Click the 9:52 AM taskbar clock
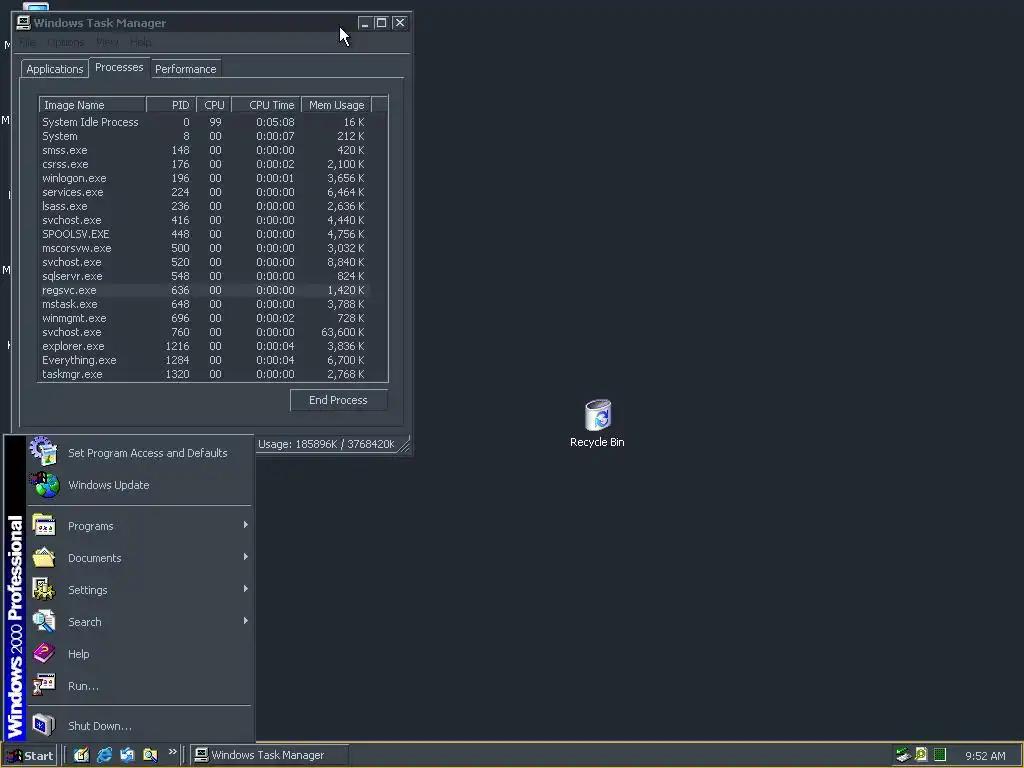The height and width of the screenshot is (768, 1024). (985, 756)
